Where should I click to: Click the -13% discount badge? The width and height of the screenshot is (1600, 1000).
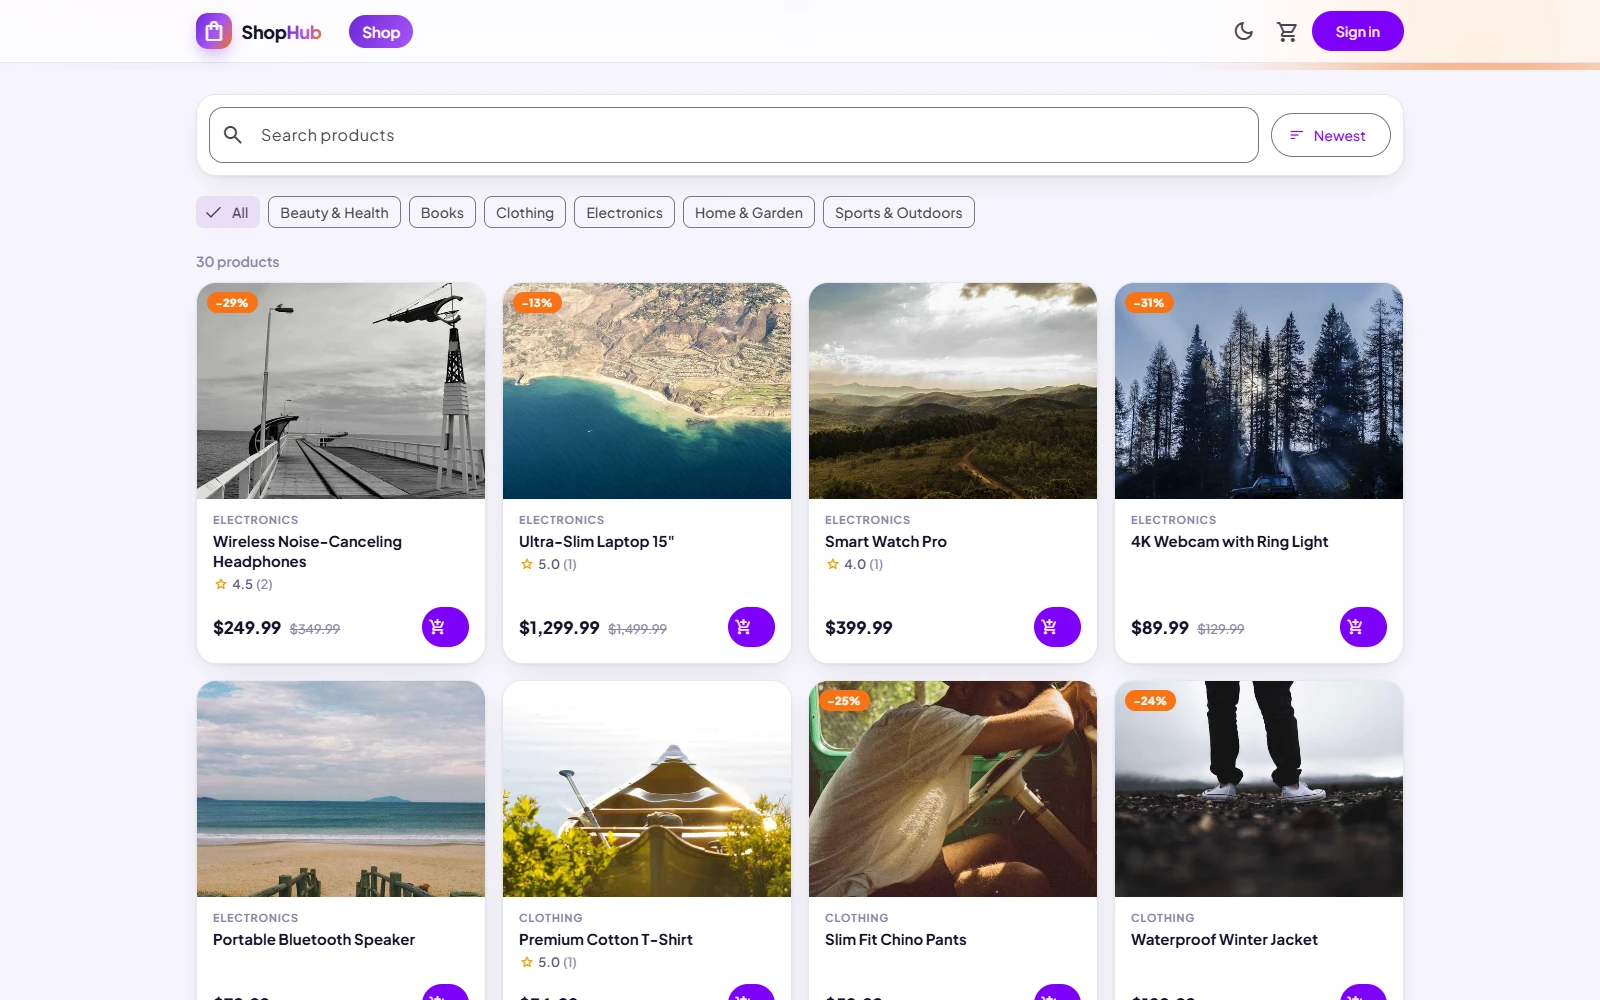(537, 303)
